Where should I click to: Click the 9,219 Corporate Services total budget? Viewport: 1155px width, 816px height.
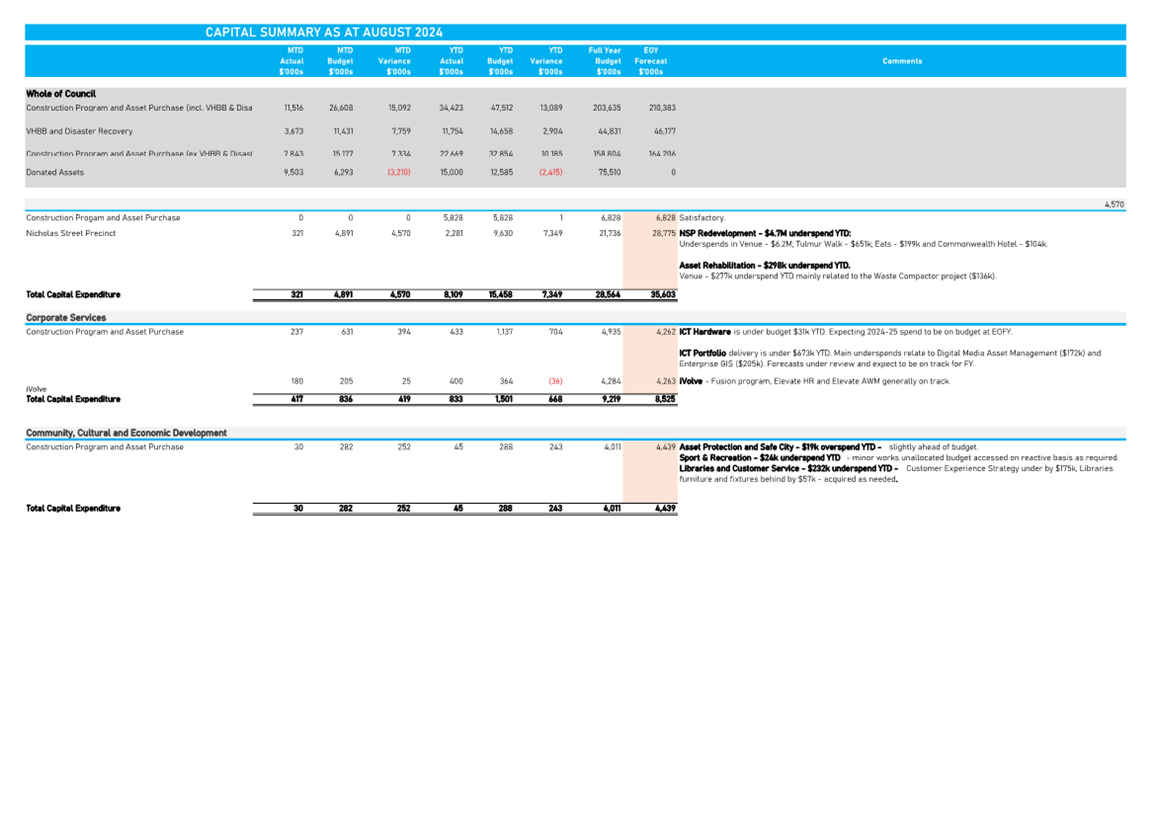[x=611, y=399]
